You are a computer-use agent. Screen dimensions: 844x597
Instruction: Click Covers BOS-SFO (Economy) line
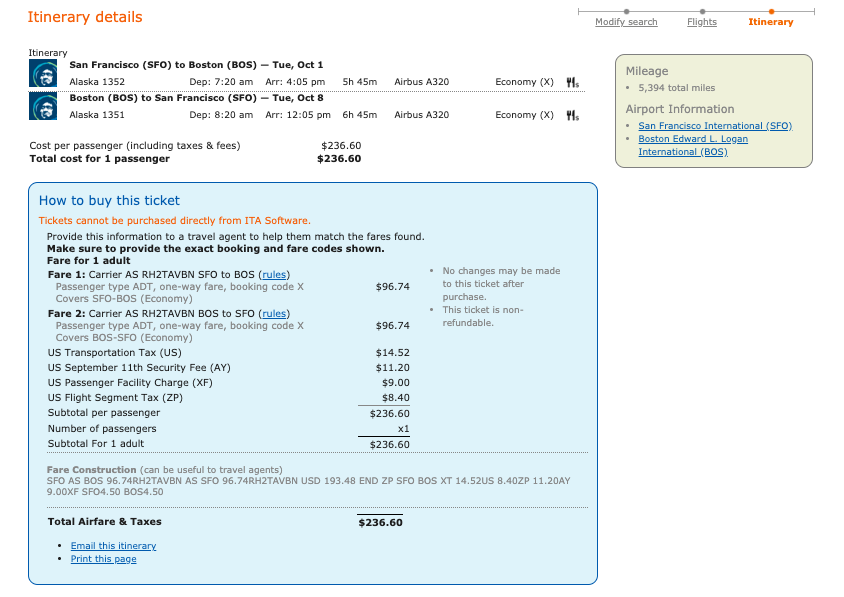[124, 338]
